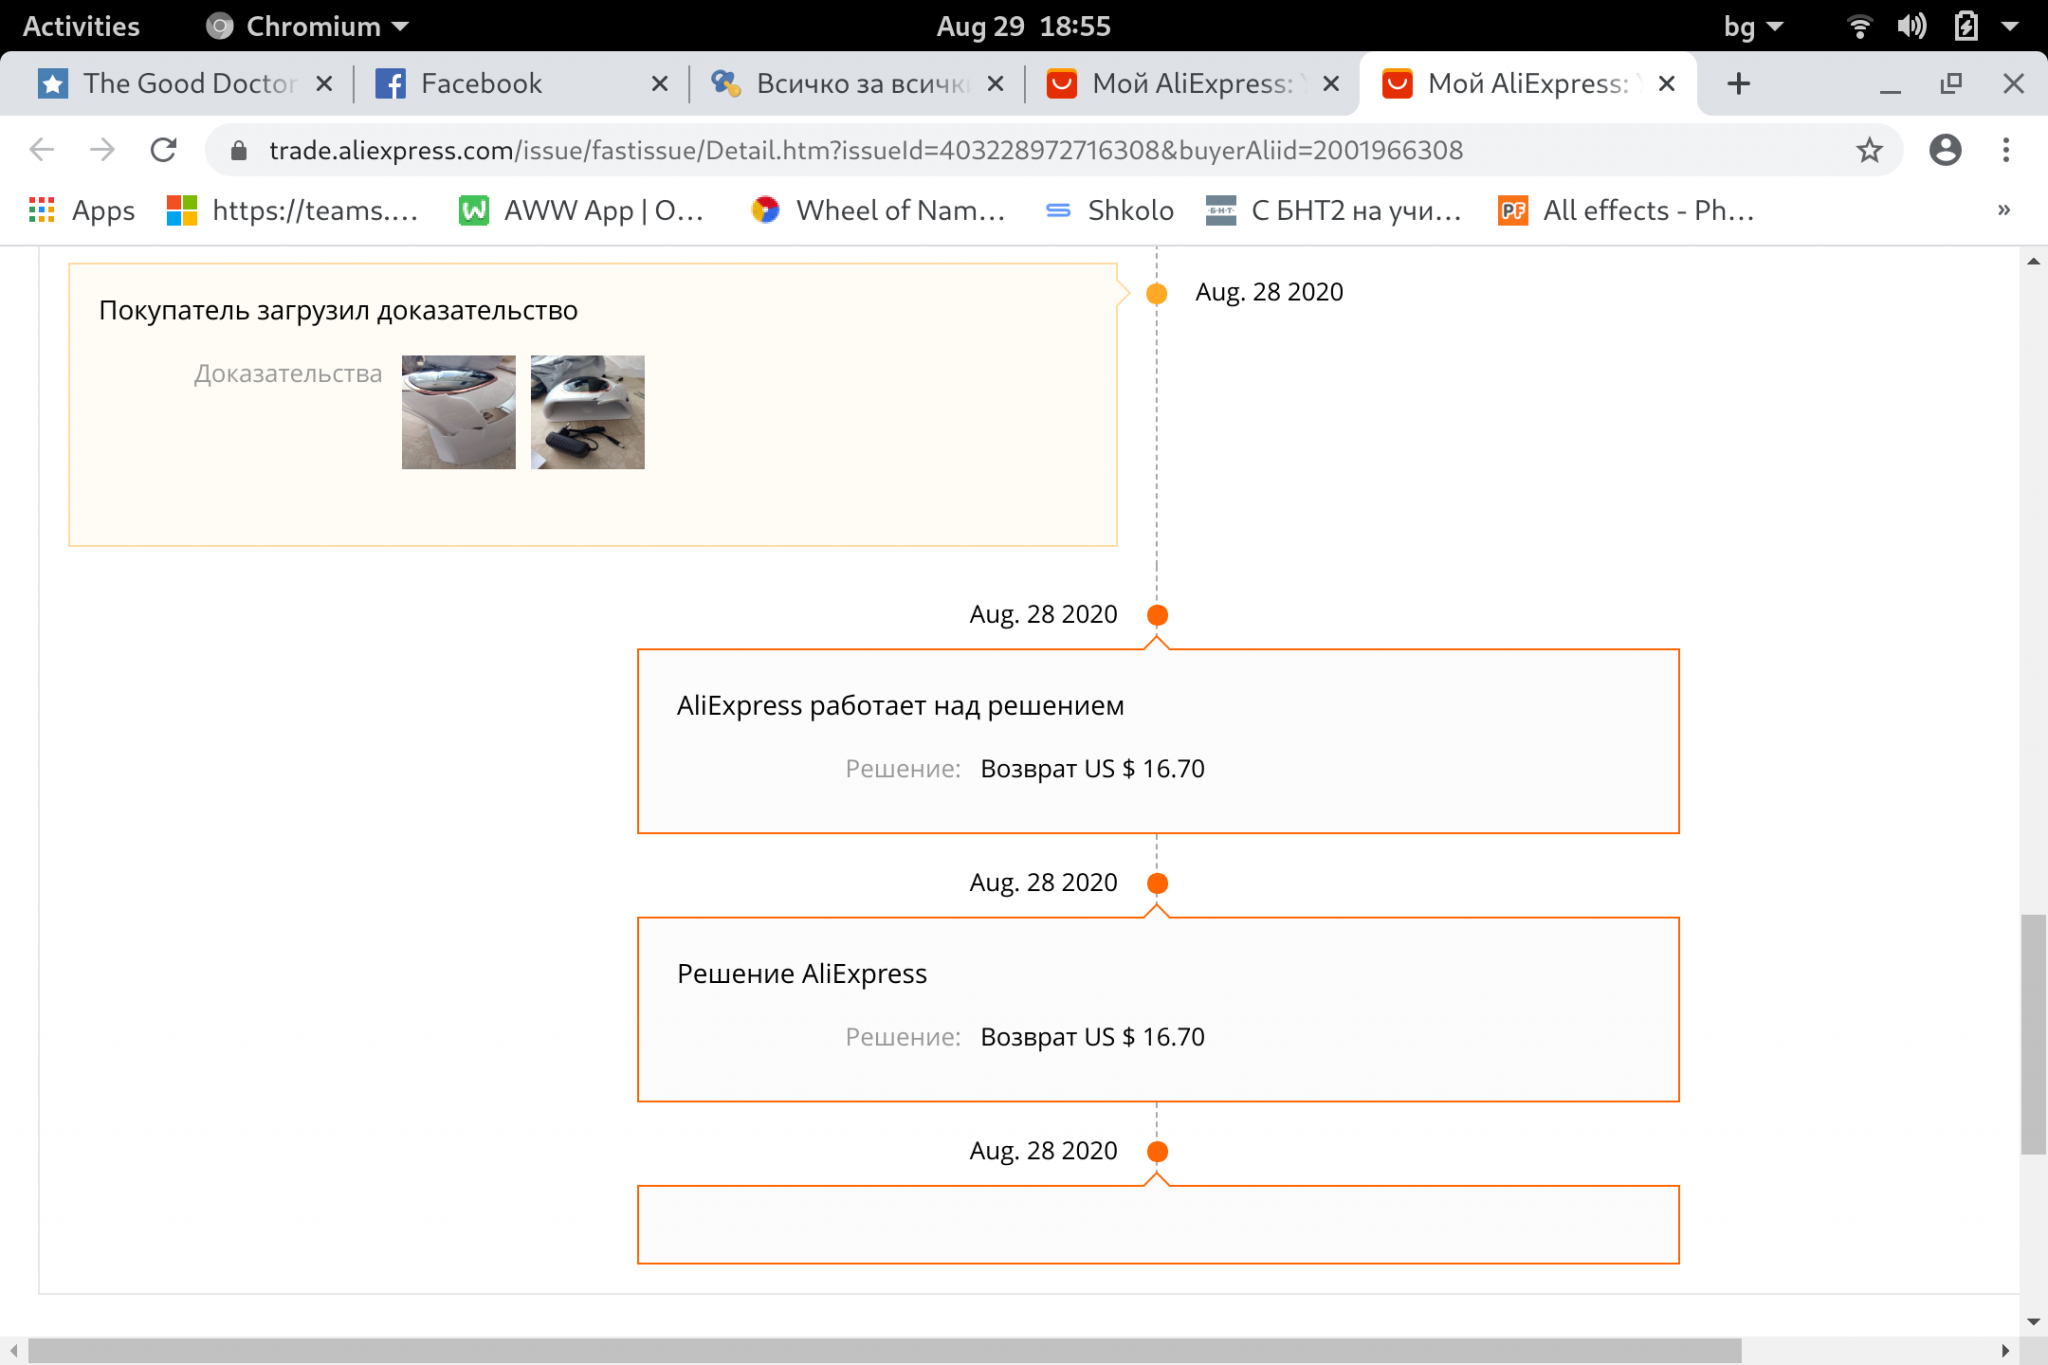The height and width of the screenshot is (1365, 2048).
Task: Expand the bg keyboard layout dropdown
Action: 1753,26
